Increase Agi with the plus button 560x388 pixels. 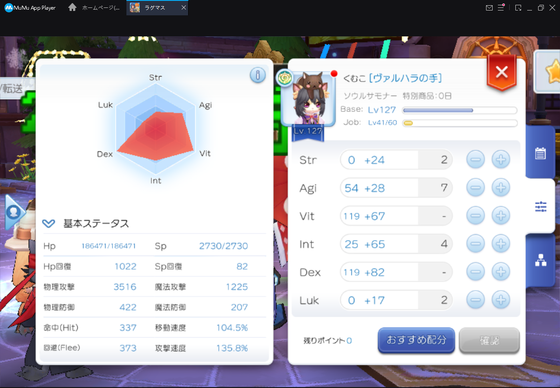pos(501,188)
